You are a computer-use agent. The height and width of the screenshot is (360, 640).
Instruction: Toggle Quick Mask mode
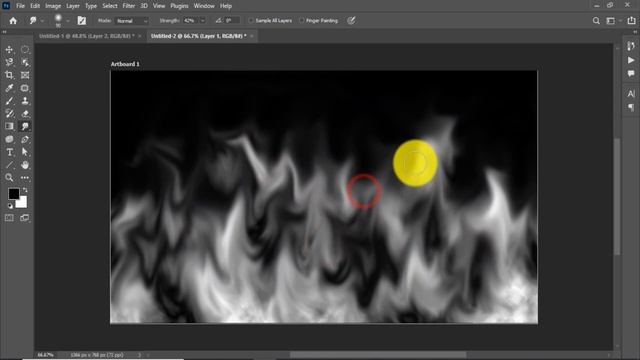(9, 218)
